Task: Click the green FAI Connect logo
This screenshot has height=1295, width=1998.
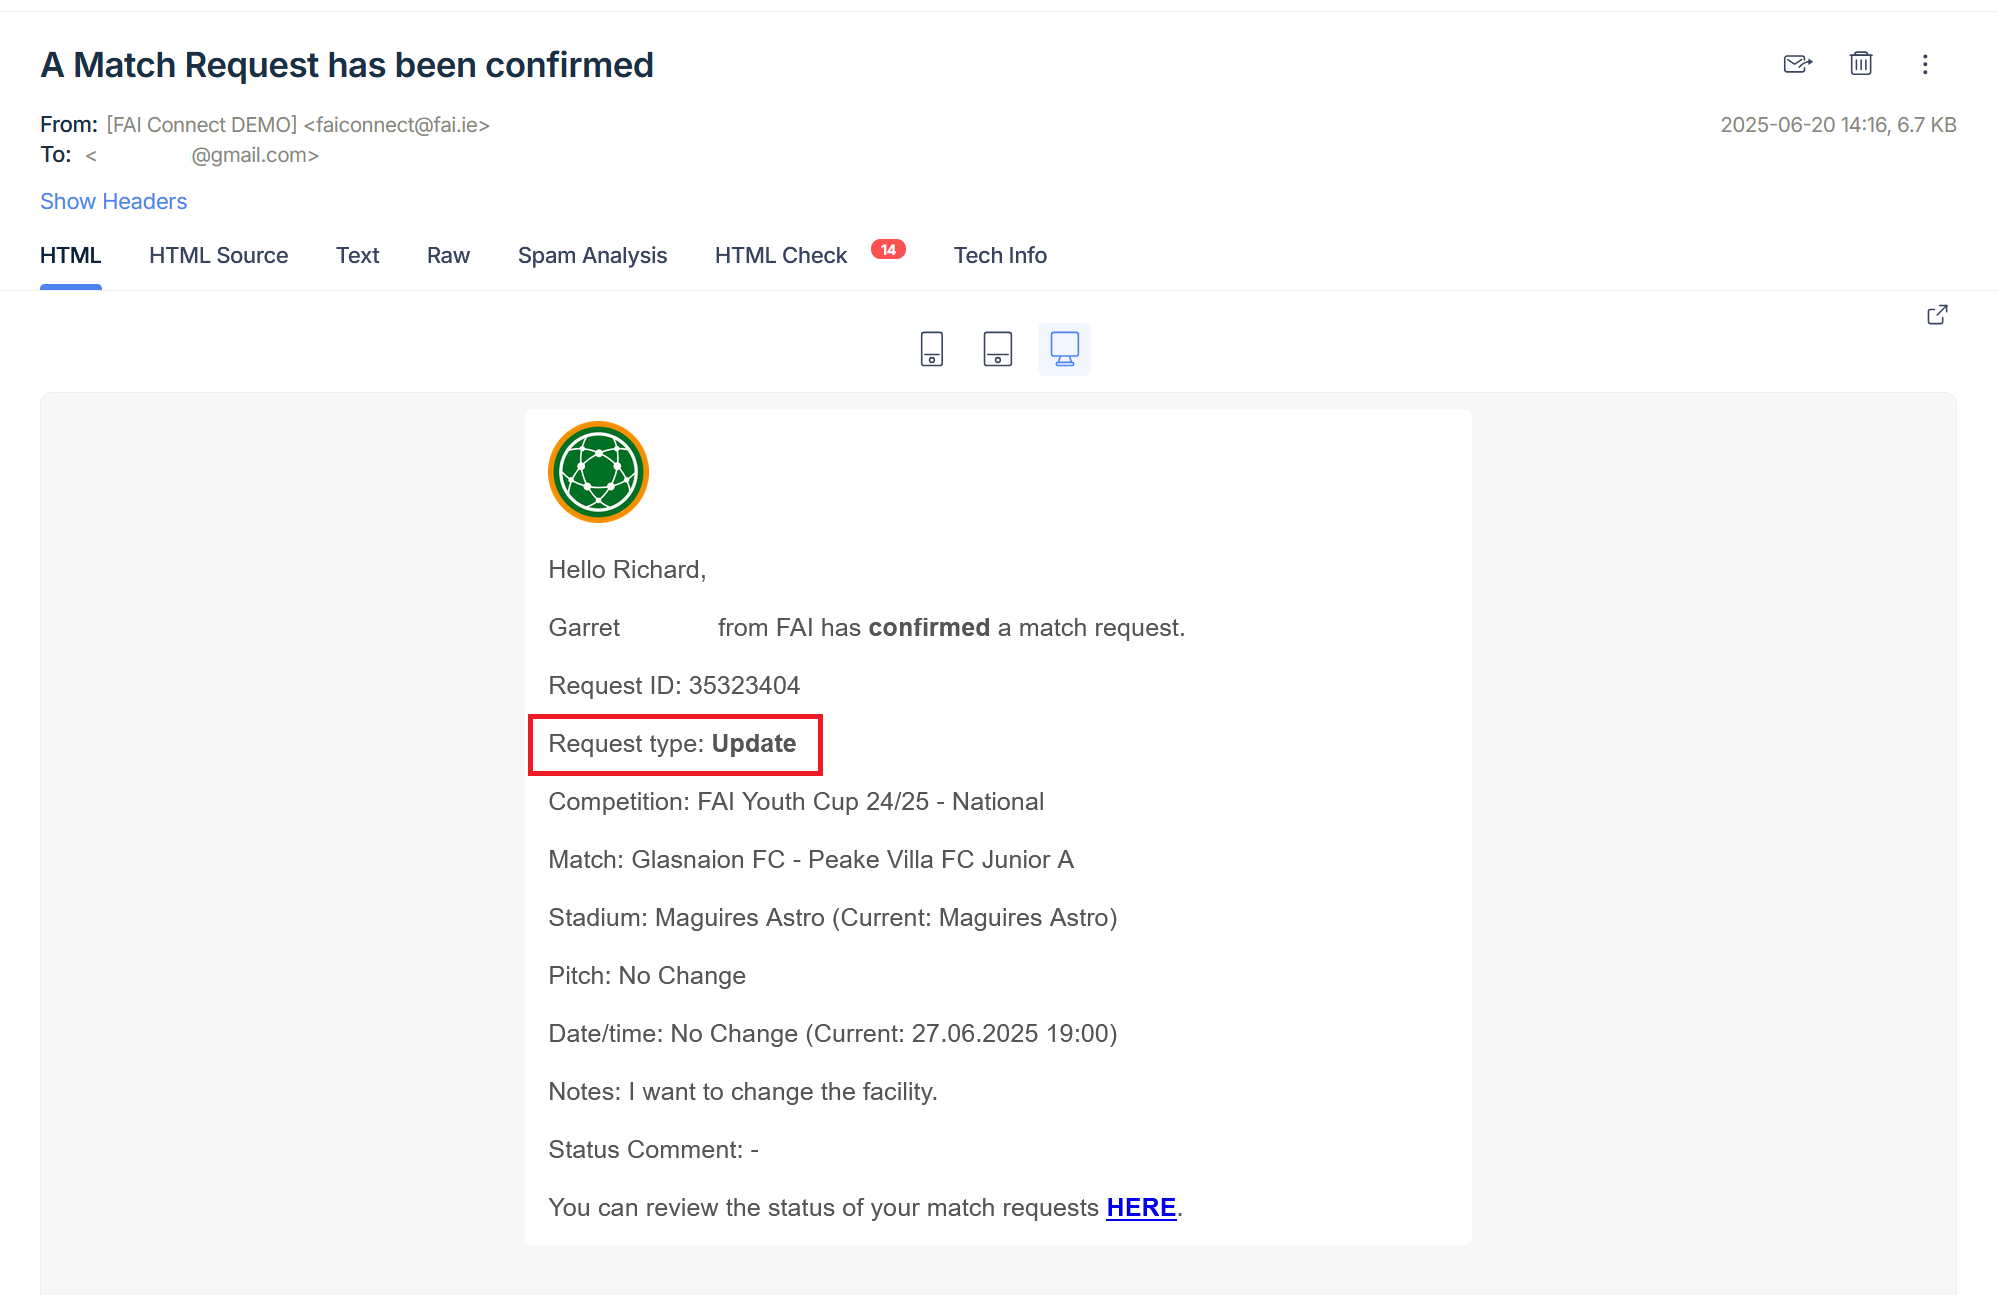Action: [598, 472]
